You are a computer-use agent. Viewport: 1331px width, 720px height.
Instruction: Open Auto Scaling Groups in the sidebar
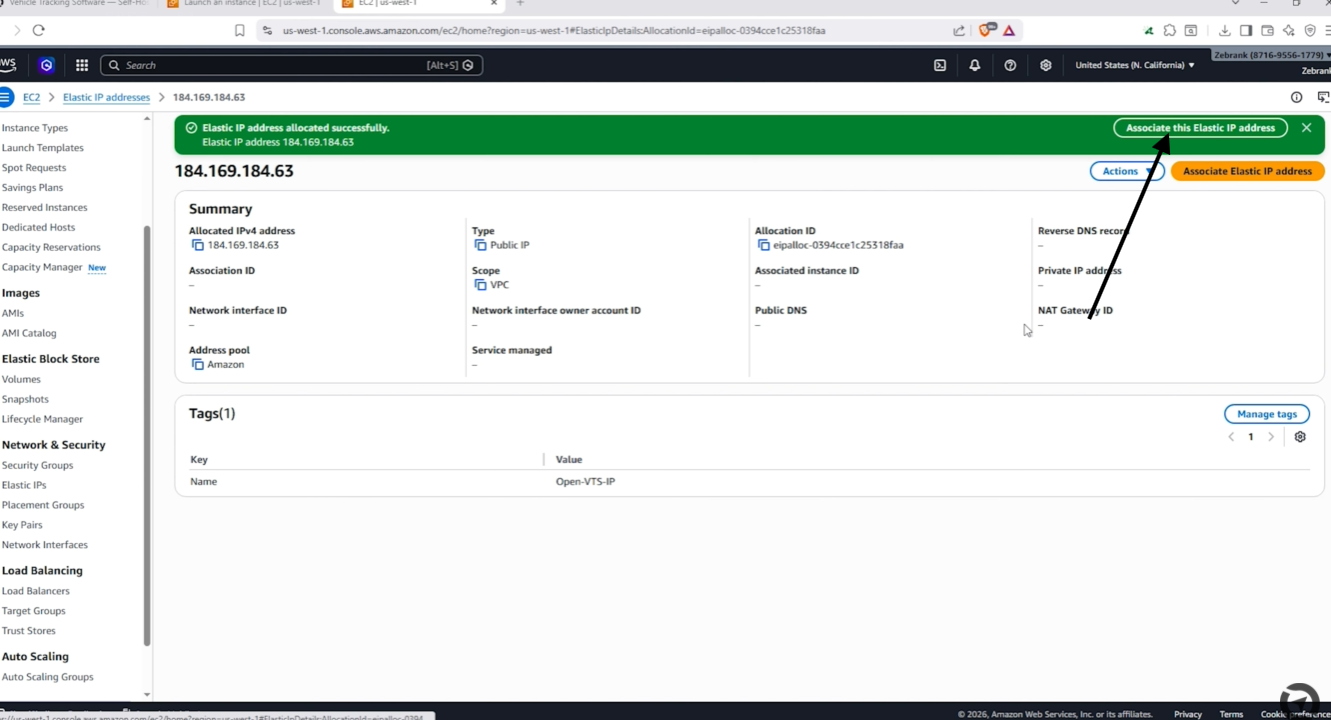point(47,677)
